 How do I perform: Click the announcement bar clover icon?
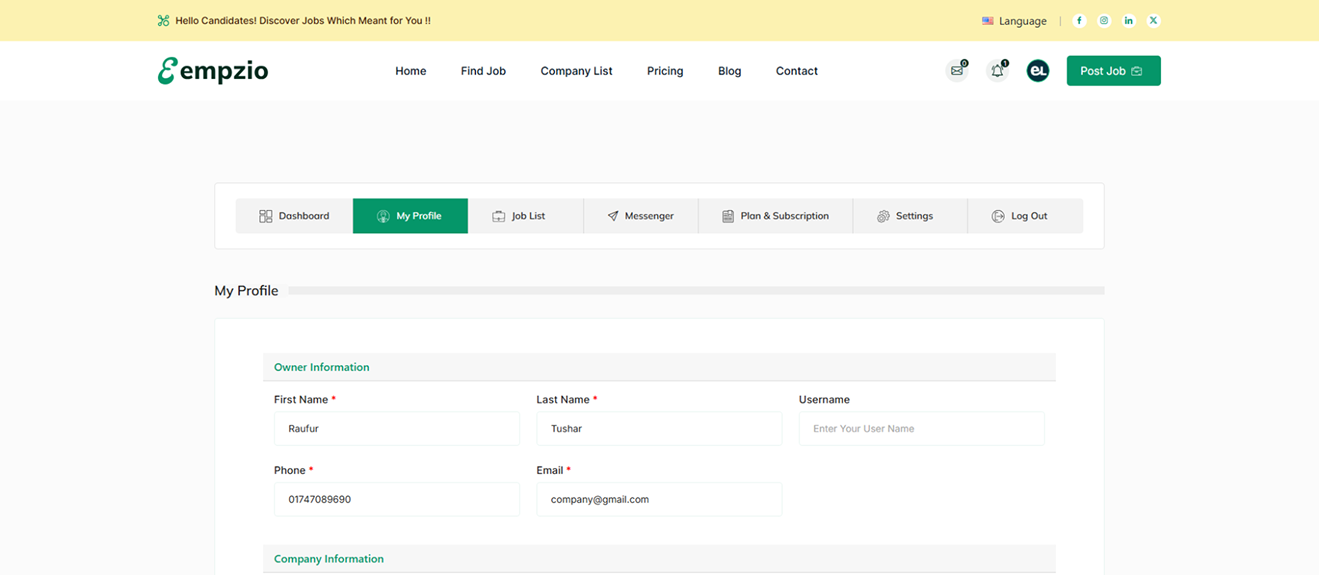[x=163, y=20]
